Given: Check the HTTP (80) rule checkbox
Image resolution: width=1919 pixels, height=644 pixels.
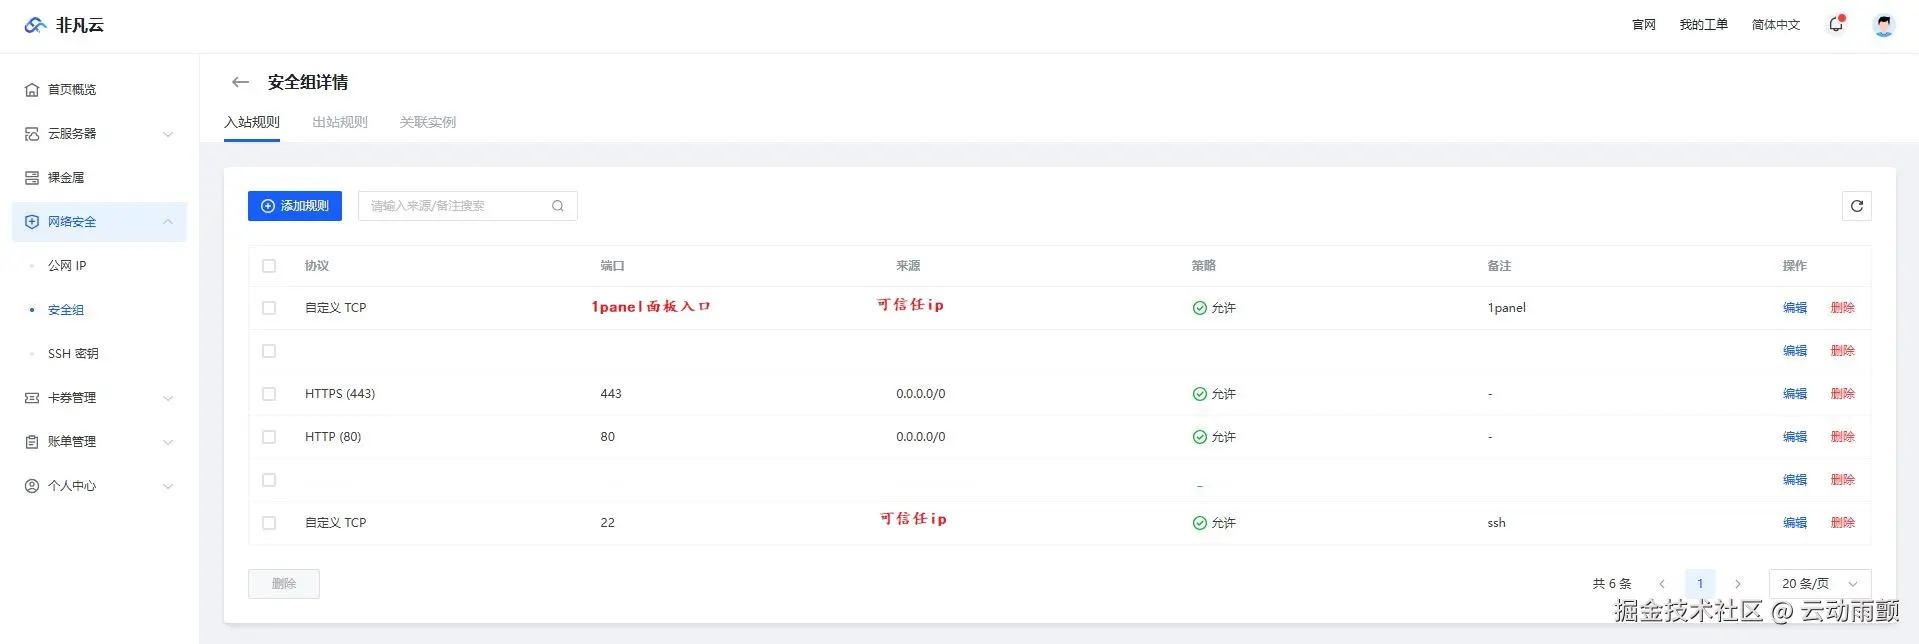Looking at the screenshot, I should [x=269, y=437].
